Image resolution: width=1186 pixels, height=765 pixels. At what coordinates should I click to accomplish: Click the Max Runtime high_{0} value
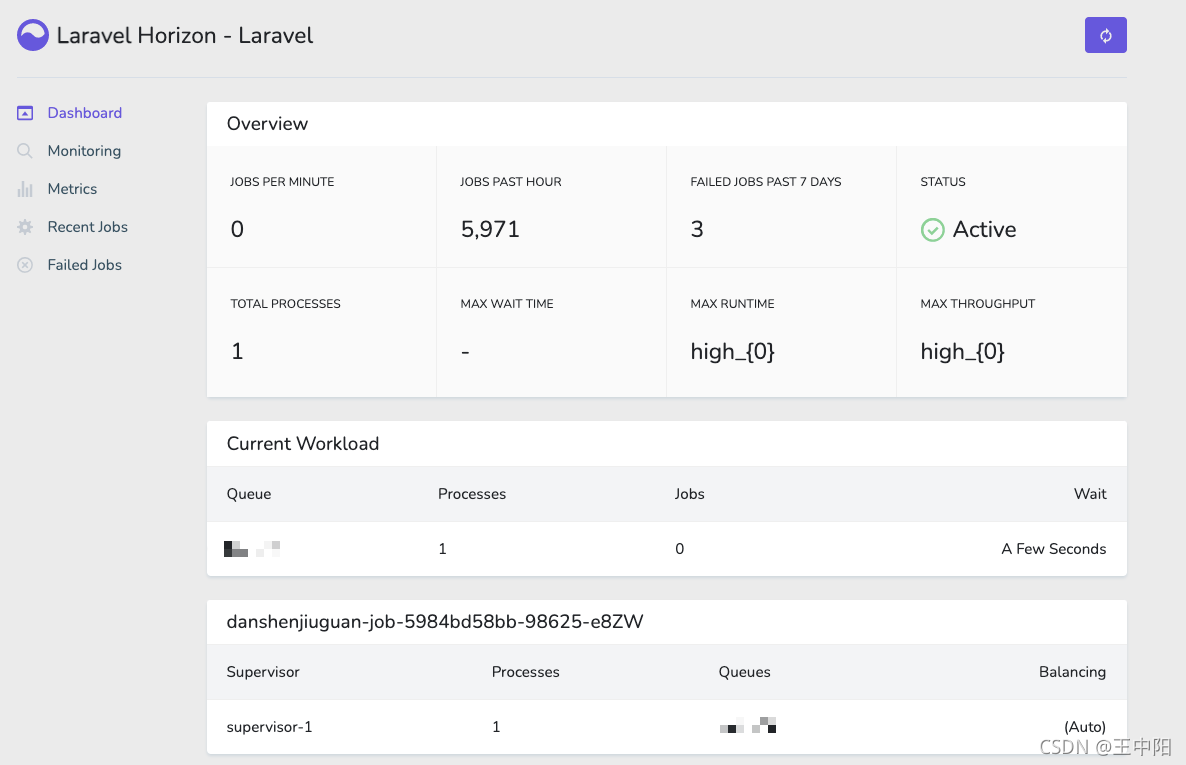(732, 351)
